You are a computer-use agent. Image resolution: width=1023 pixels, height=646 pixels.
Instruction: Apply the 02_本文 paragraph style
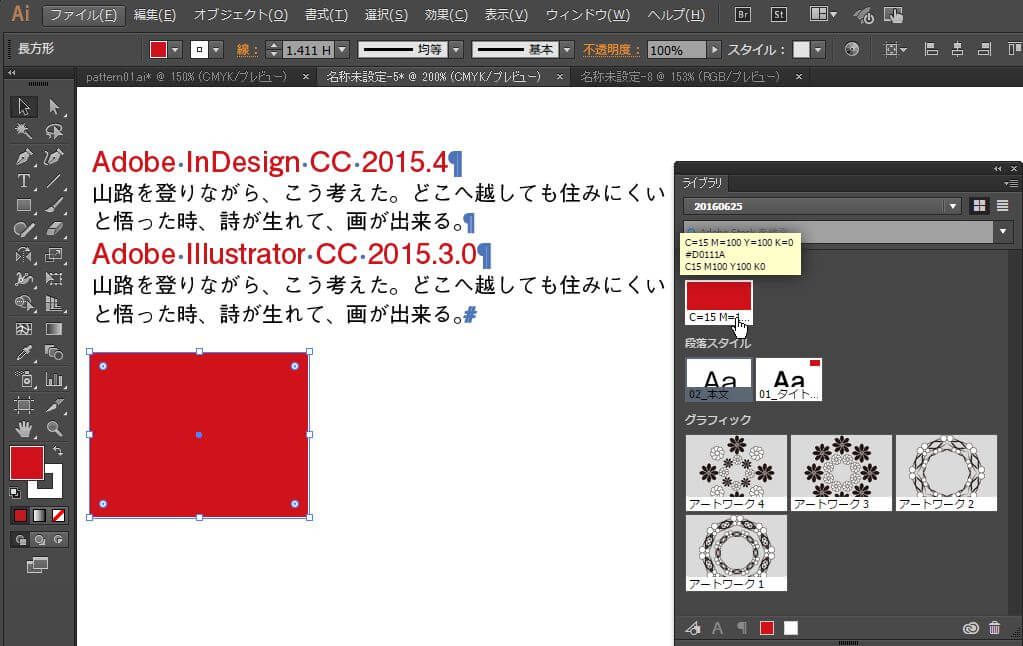point(718,379)
